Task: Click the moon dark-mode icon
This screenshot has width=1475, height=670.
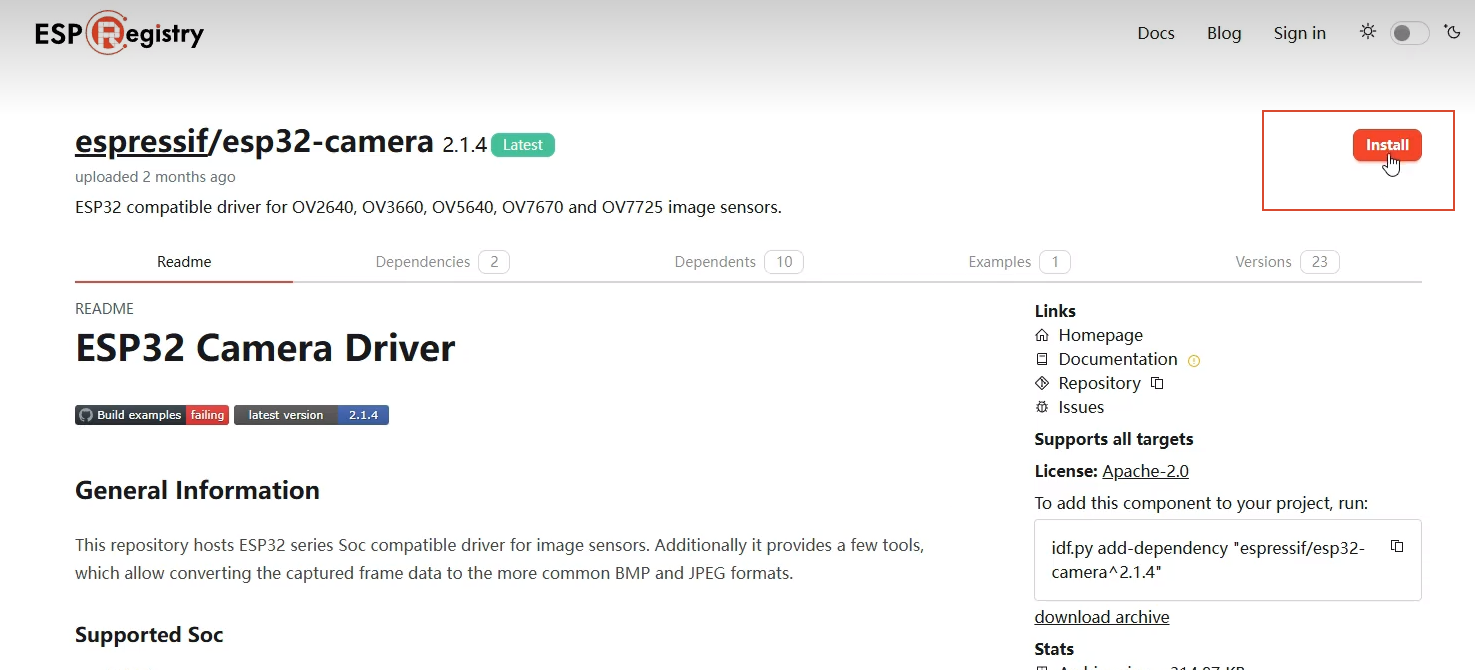Action: click(x=1451, y=32)
